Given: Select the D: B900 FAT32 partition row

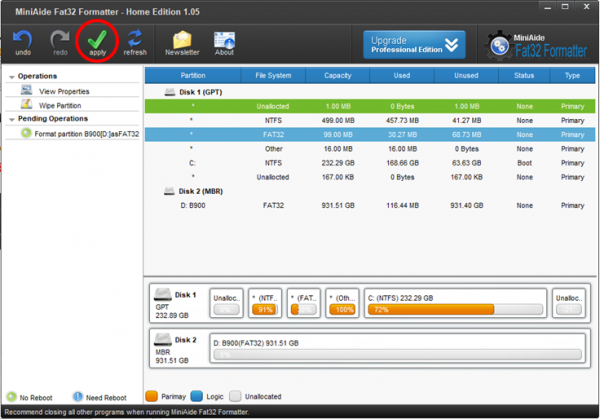Looking at the screenshot, I should [368, 204].
